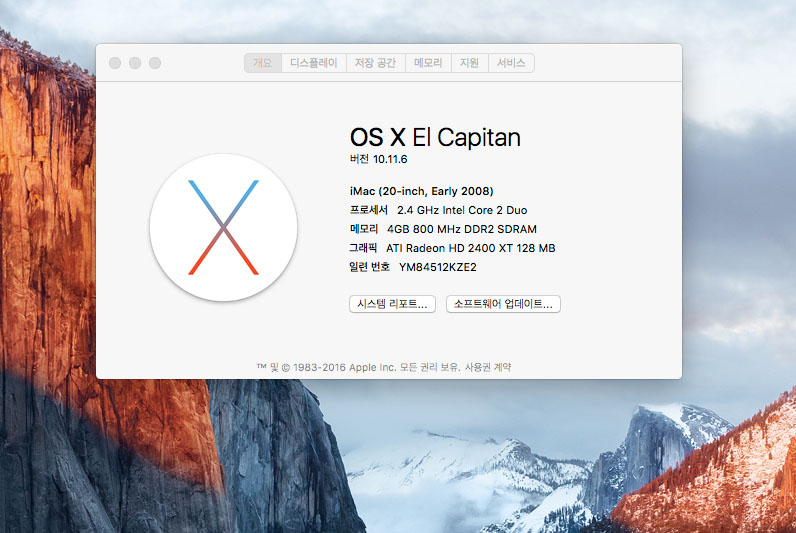Select the 개요 tab
796x533 pixels.
[262, 63]
